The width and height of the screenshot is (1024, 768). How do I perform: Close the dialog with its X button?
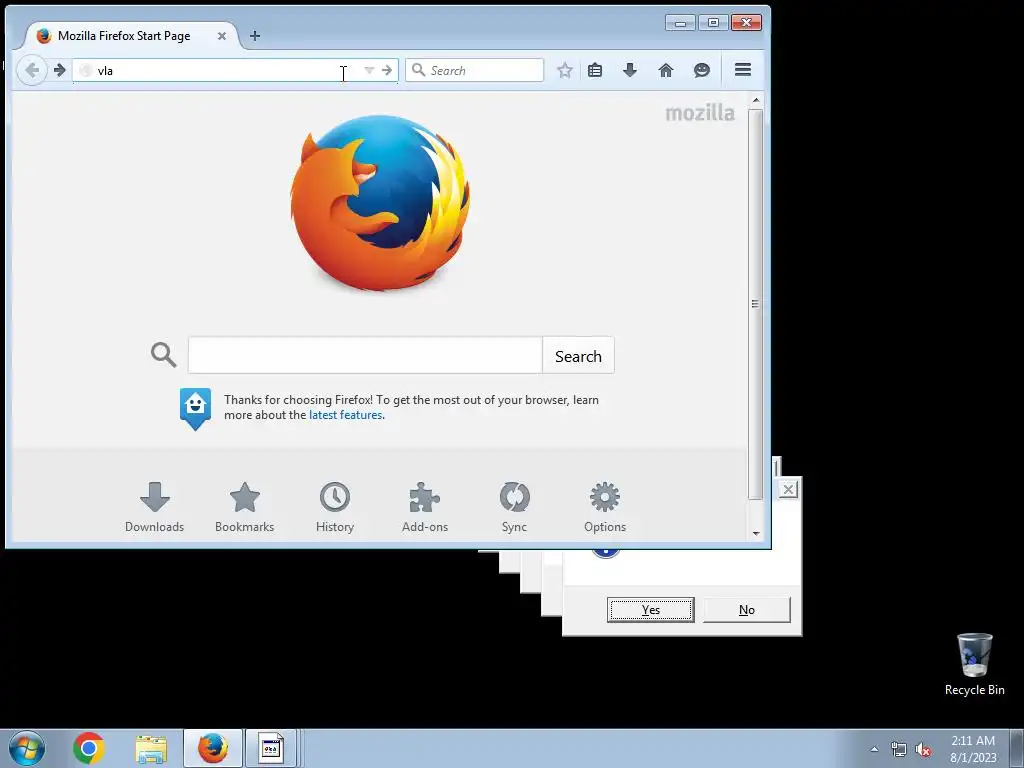tap(788, 489)
